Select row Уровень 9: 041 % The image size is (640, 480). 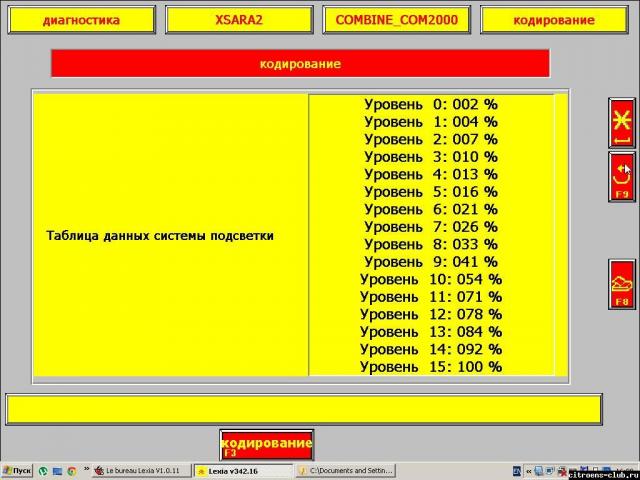tap(431, 262)
